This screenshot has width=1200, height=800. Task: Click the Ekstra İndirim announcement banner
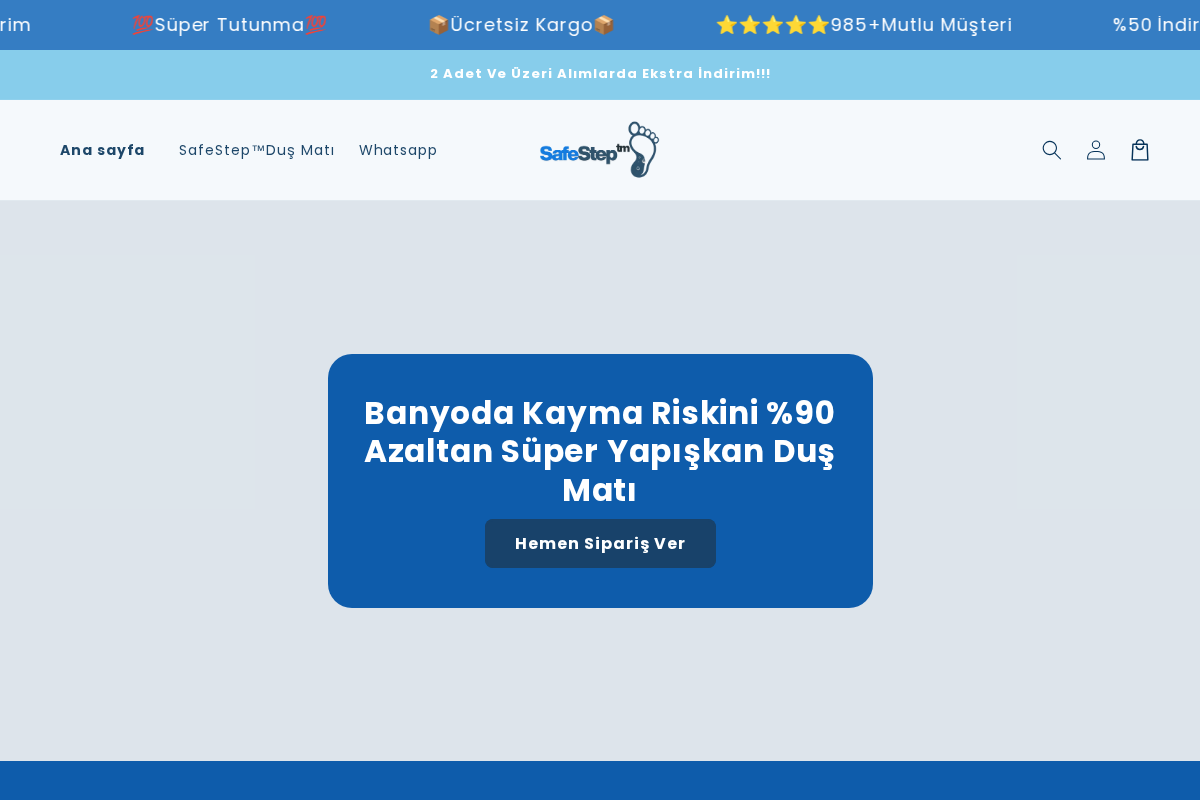[600, 73]
